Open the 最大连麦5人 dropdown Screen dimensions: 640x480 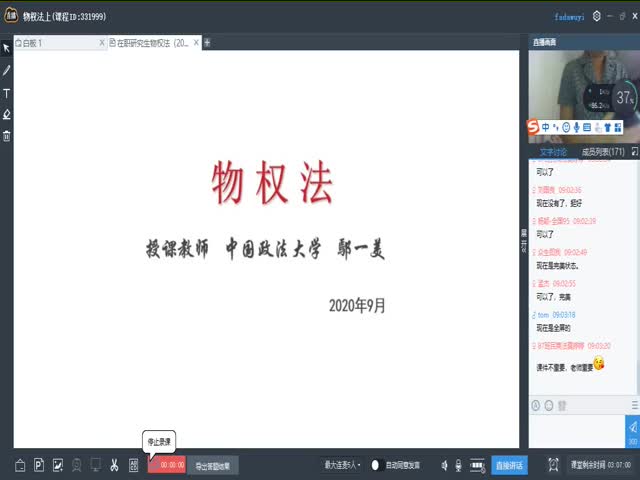coord(342,465)
